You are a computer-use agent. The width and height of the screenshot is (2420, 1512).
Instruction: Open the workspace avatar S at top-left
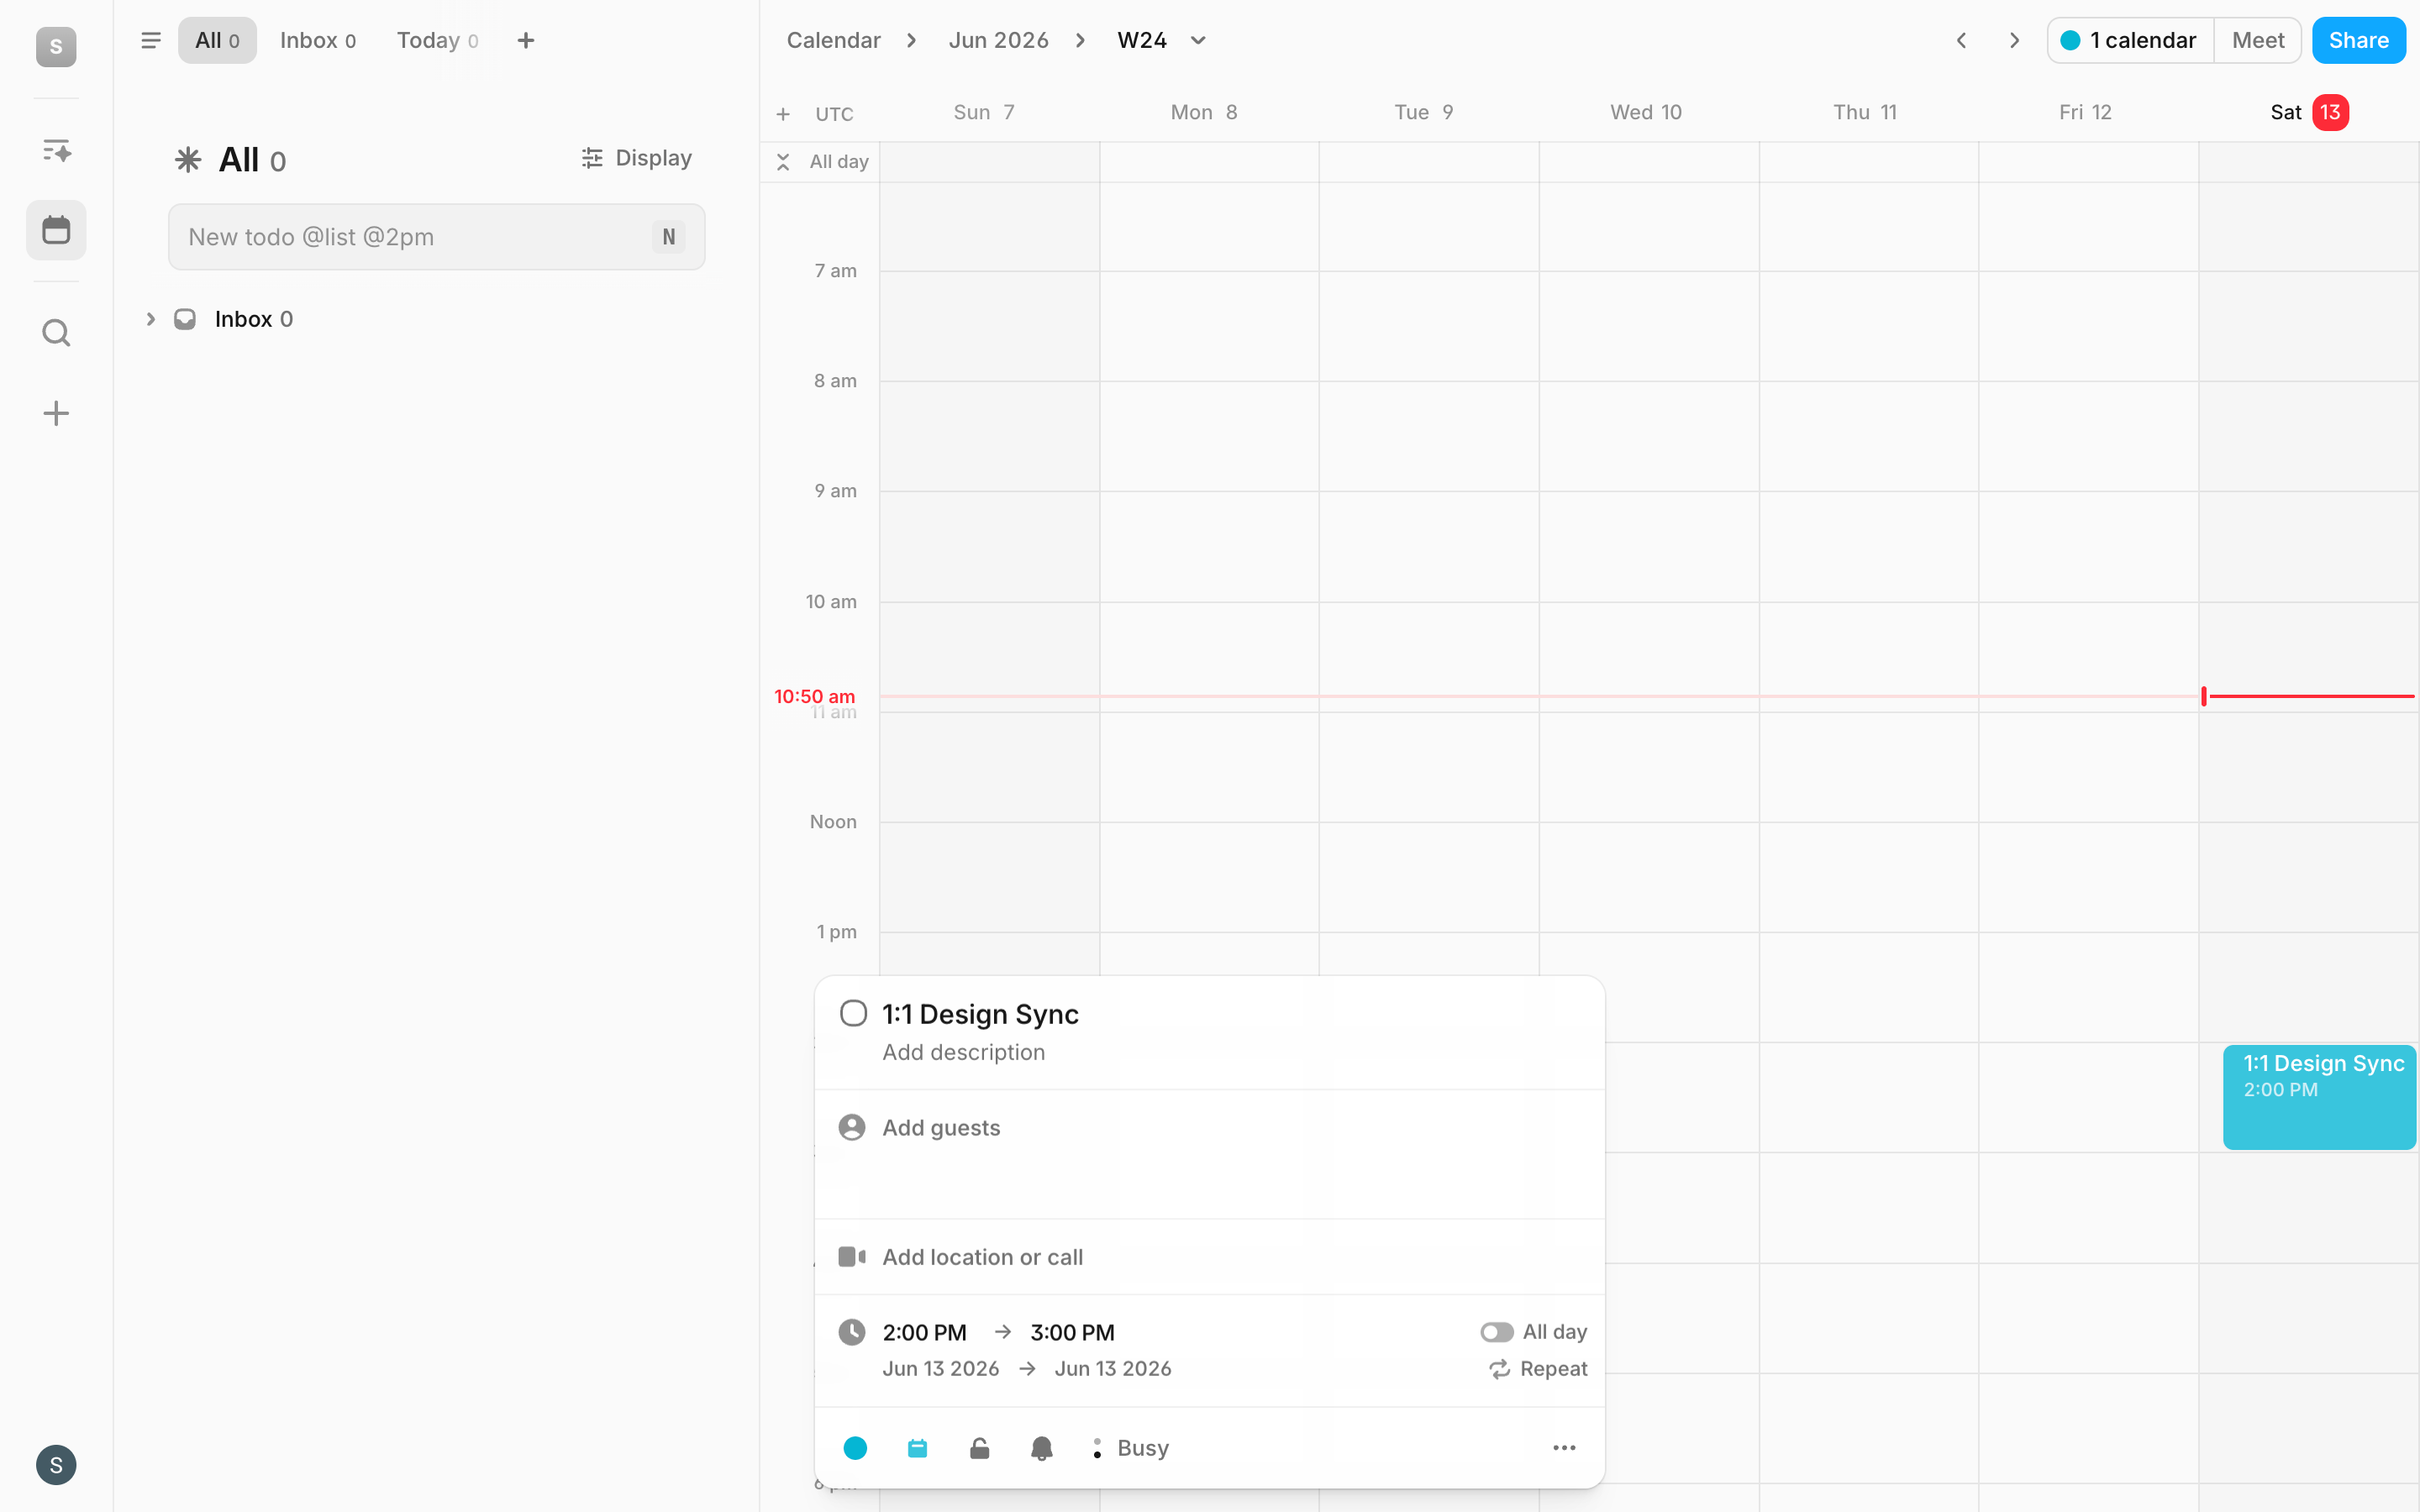56,46
